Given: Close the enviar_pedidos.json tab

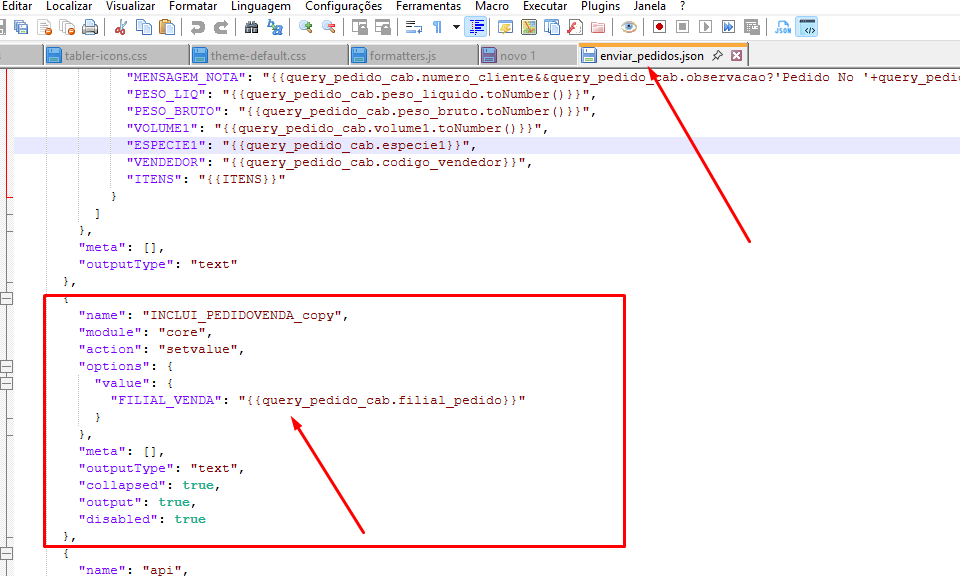Looking at the screenshot, I should (737, 56).
